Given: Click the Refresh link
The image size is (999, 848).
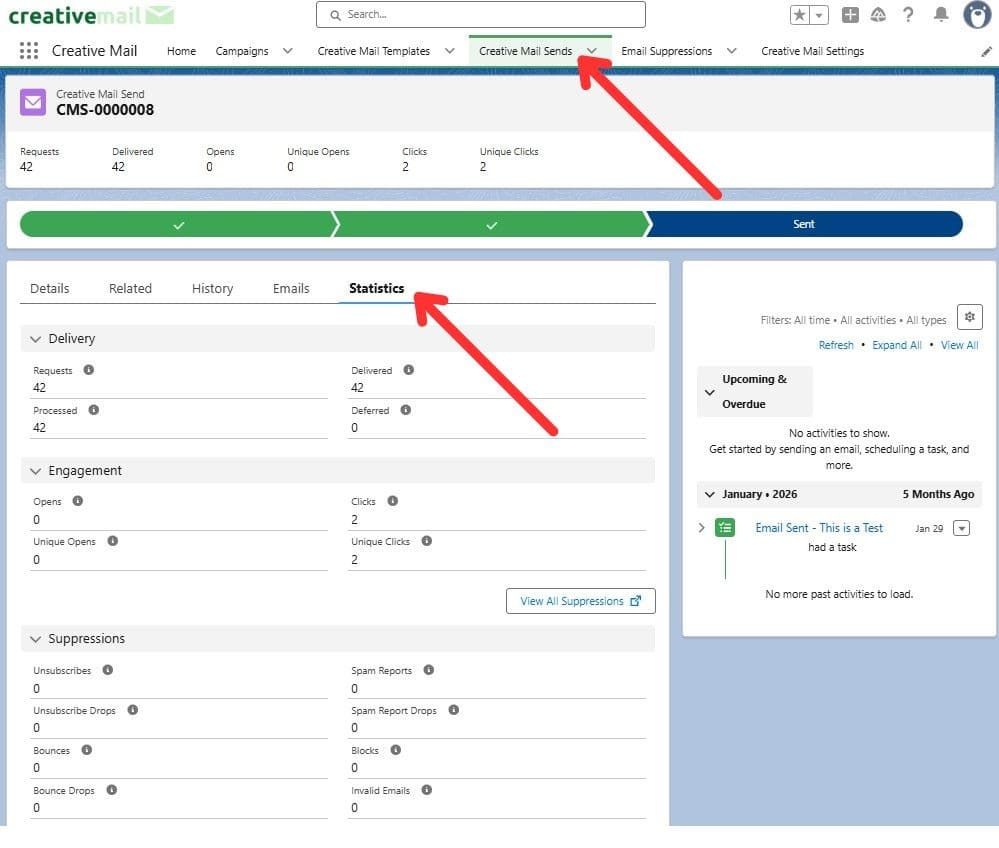Looking at the screenshot, I should pos(836,345).
